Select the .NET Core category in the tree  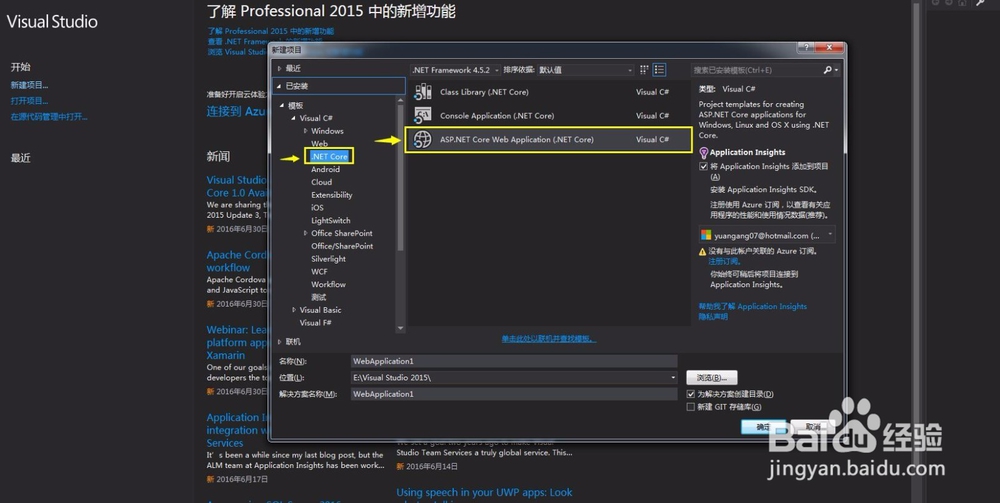coord(329,156)
